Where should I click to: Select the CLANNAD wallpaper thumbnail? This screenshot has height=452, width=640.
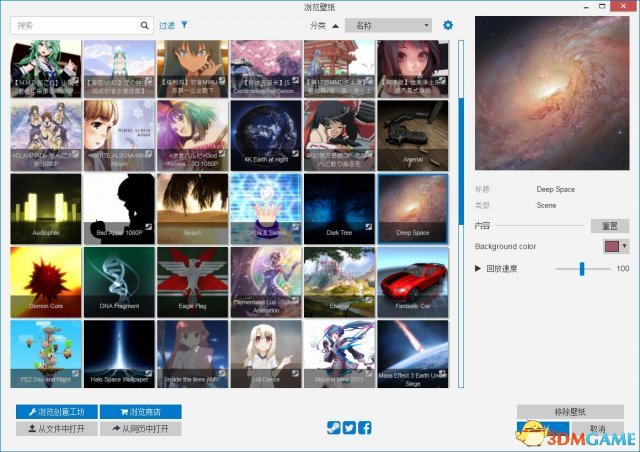[x=46, y=136]
